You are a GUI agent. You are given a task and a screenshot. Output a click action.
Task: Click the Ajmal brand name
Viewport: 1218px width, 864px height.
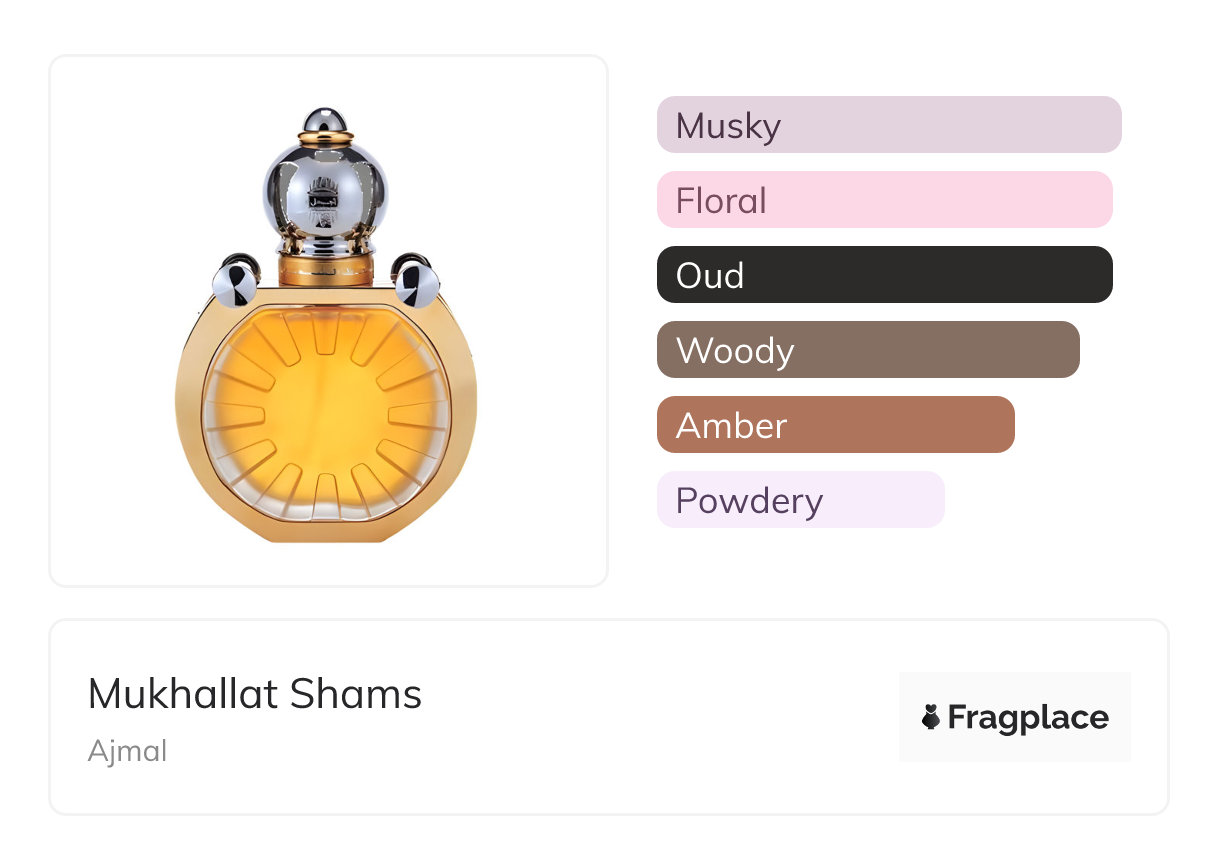click(x=127, y=751)
